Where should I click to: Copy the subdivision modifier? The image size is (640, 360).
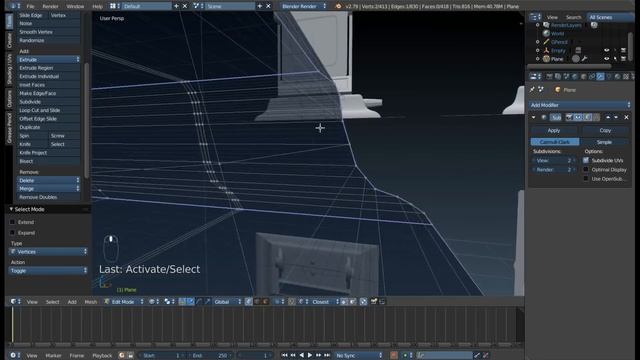click(605, 130)
